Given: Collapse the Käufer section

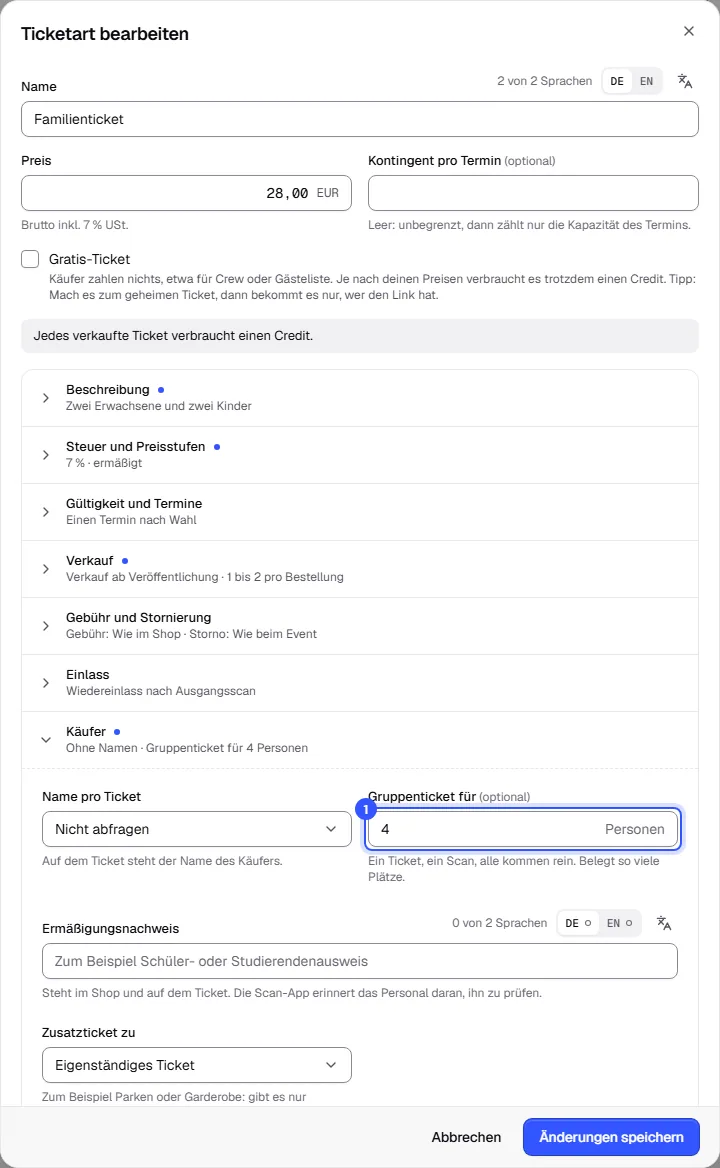Looking at the screenshot, I should (360, 740).
